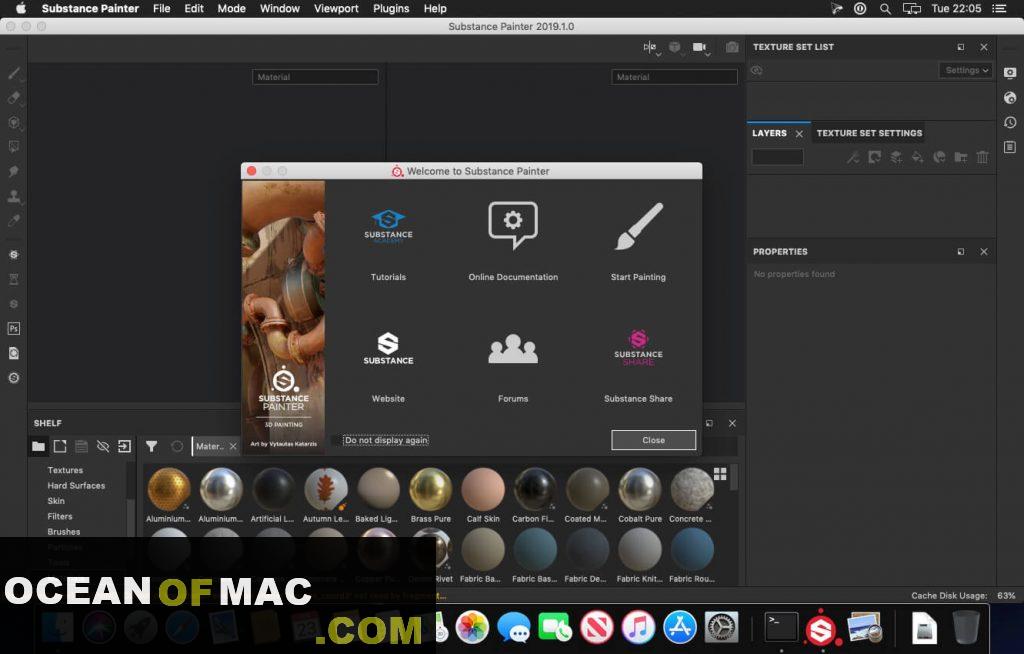The image size is (1024, 654).
Task: Select the Clone stamp tool in left toolbar
Action: [14, 196]
